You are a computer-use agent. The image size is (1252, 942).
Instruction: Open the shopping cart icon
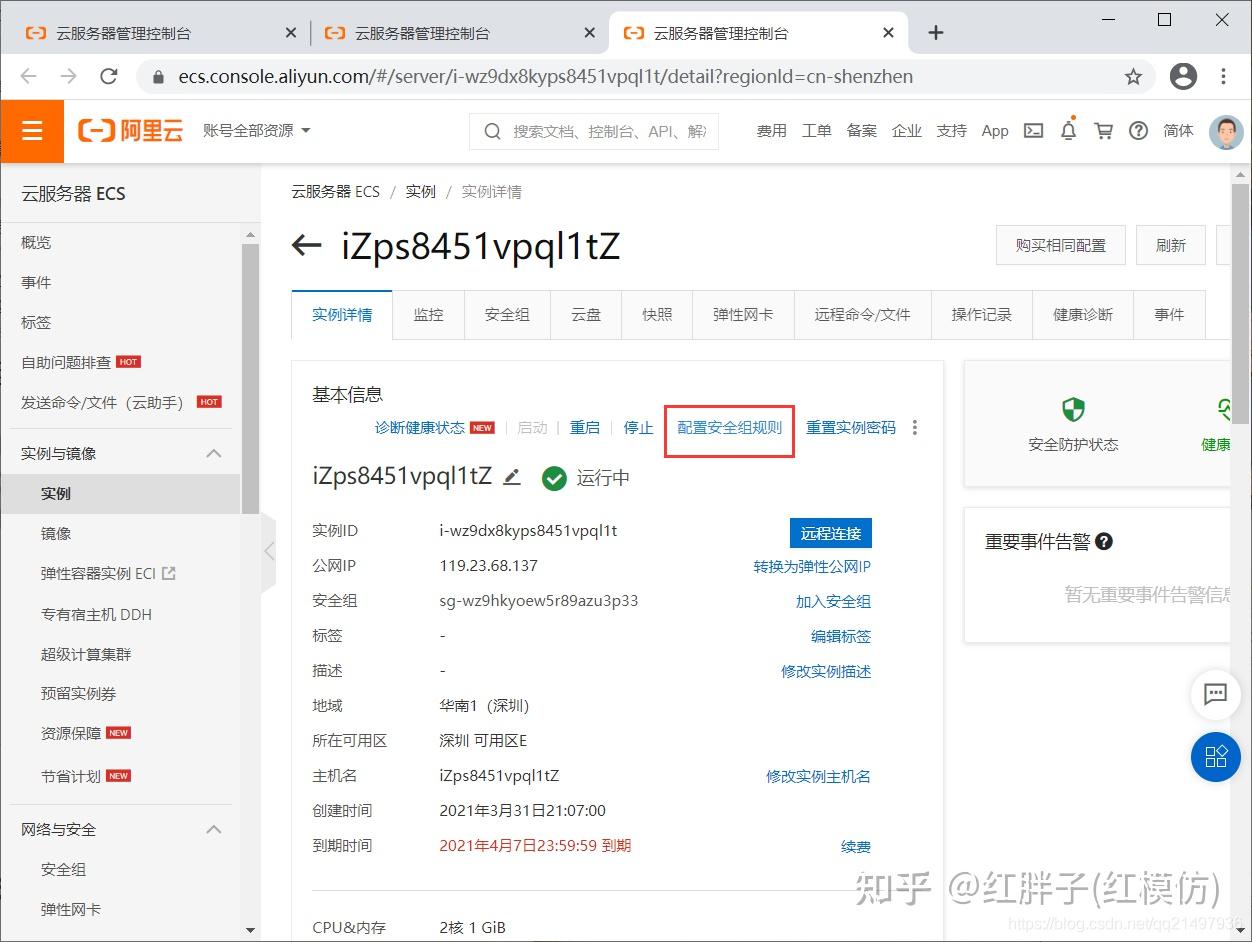[1104, 131]
